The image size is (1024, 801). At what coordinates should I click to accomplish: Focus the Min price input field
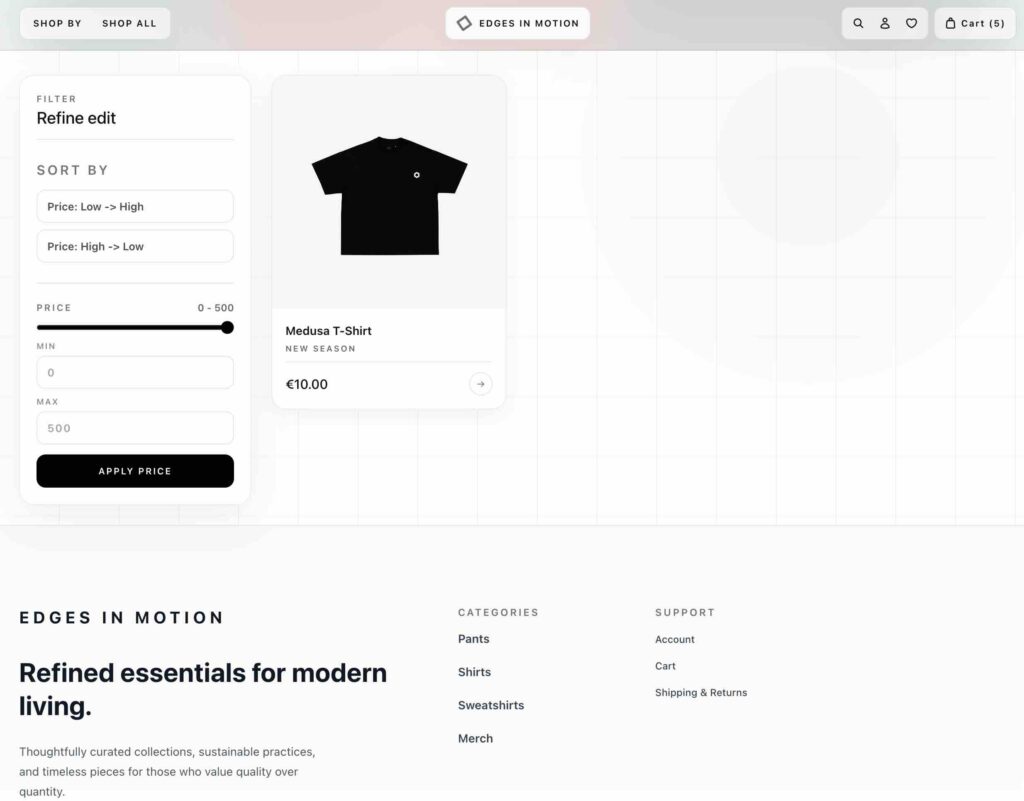point(135,372)
